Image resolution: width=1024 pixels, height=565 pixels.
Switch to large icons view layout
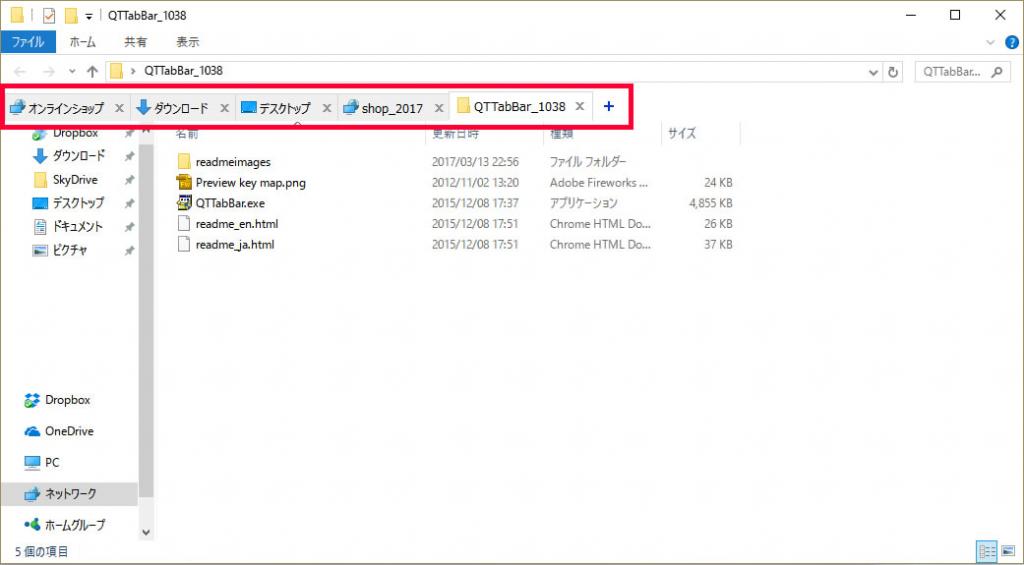(1008, 552)
